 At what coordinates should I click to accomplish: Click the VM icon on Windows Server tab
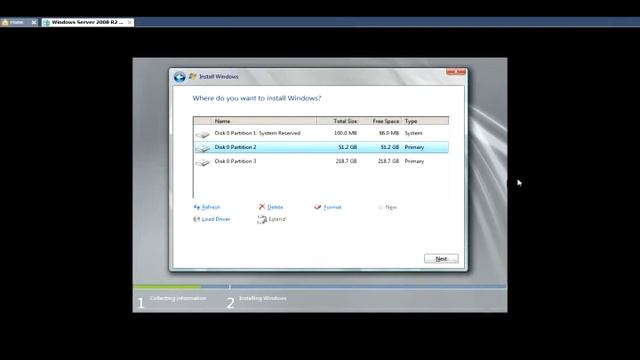coord(47,22)
